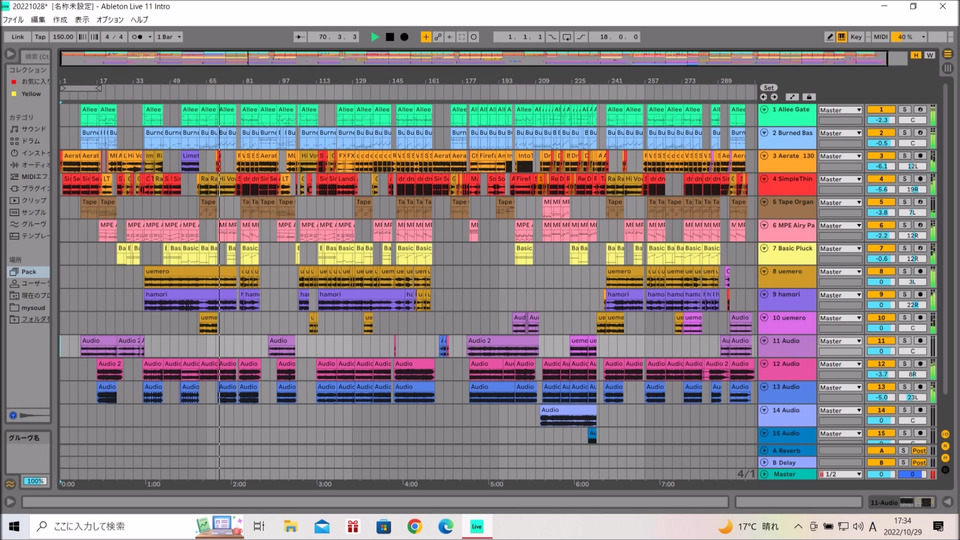Screen dimensions: 960x540
Task: Click the Chrome icon in taskbar
Action: click(x=414, y=526)
